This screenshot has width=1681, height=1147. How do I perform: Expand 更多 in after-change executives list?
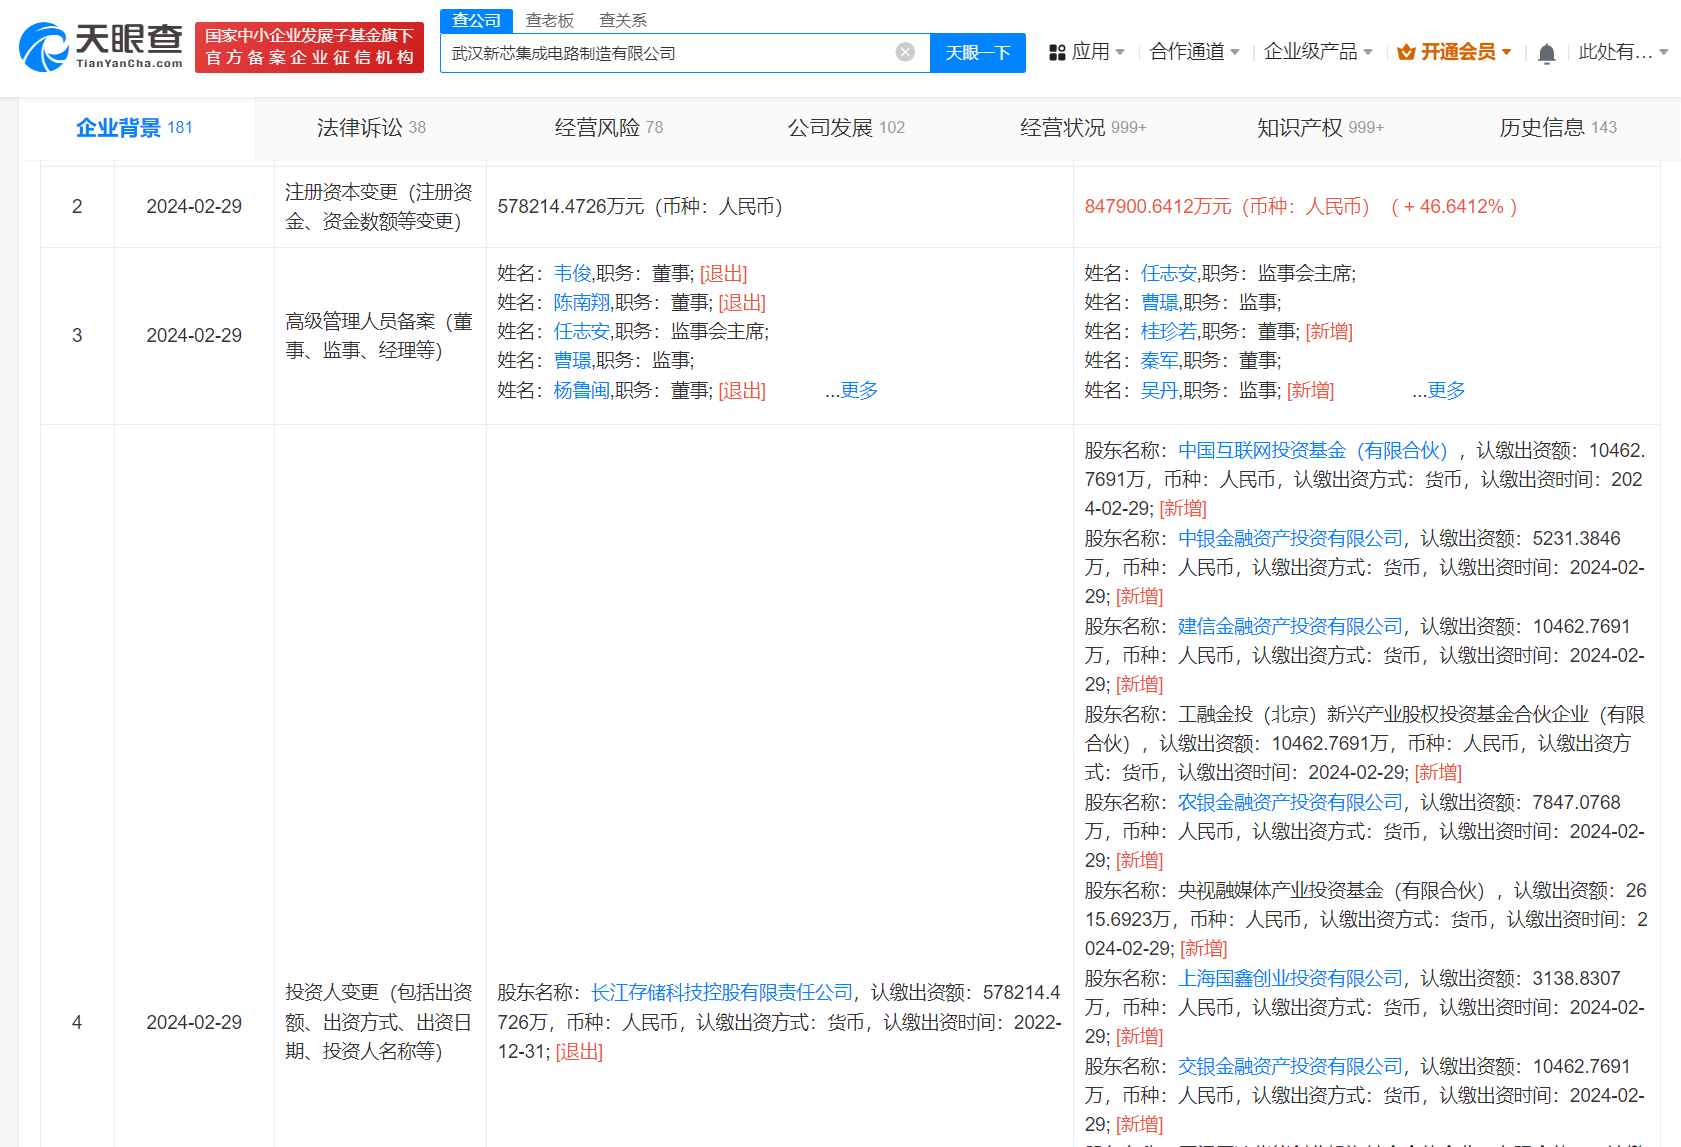1446,391
